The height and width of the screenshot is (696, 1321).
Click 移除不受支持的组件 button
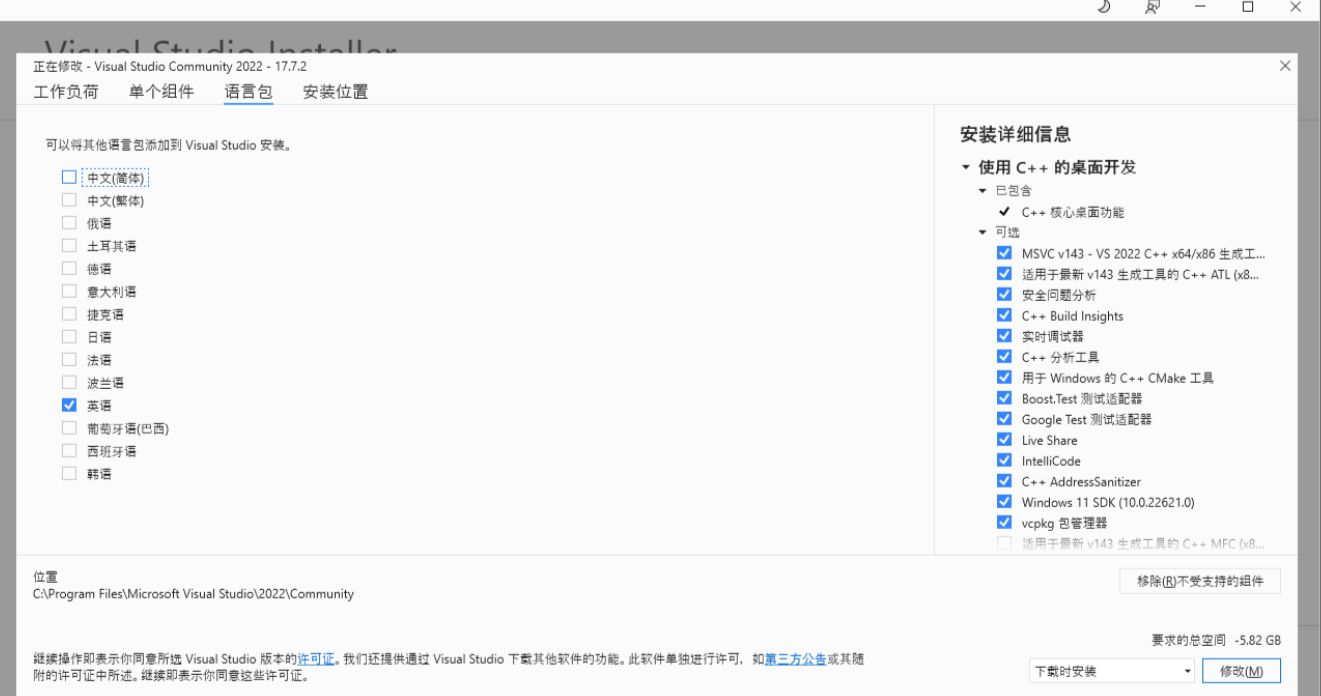click(1200, 581)
